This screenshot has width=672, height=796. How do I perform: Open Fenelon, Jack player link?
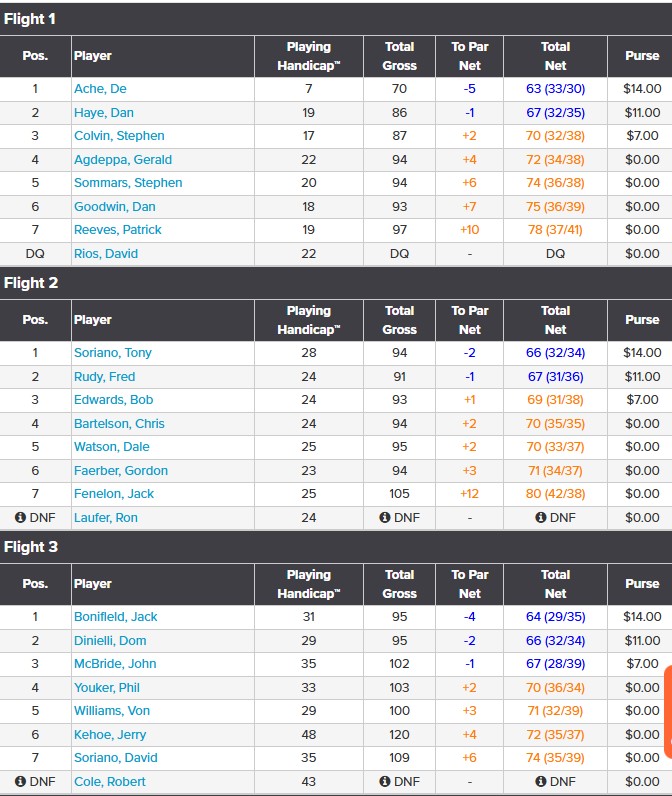point(114,494)
